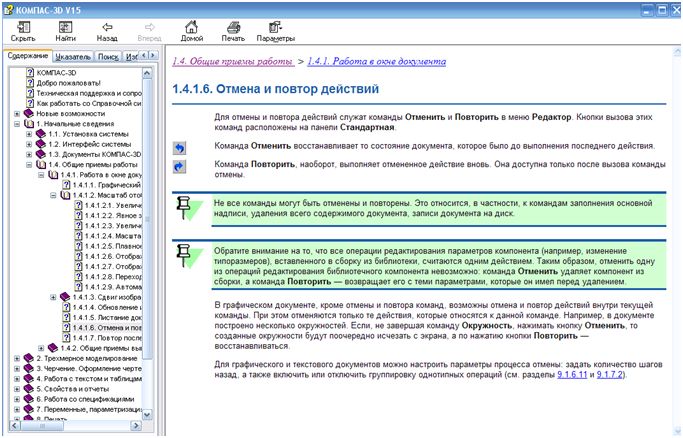This screenshot has height=438, width=683.
Task: Go back with the Назад arrow
Action: click(x=107, y=27)
